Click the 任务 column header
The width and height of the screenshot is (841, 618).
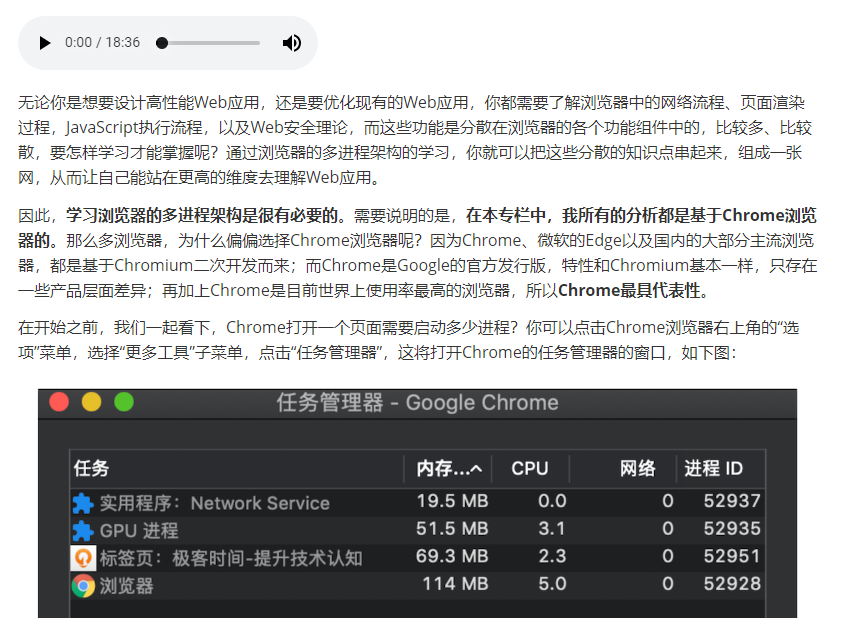[x=237, y=468]
